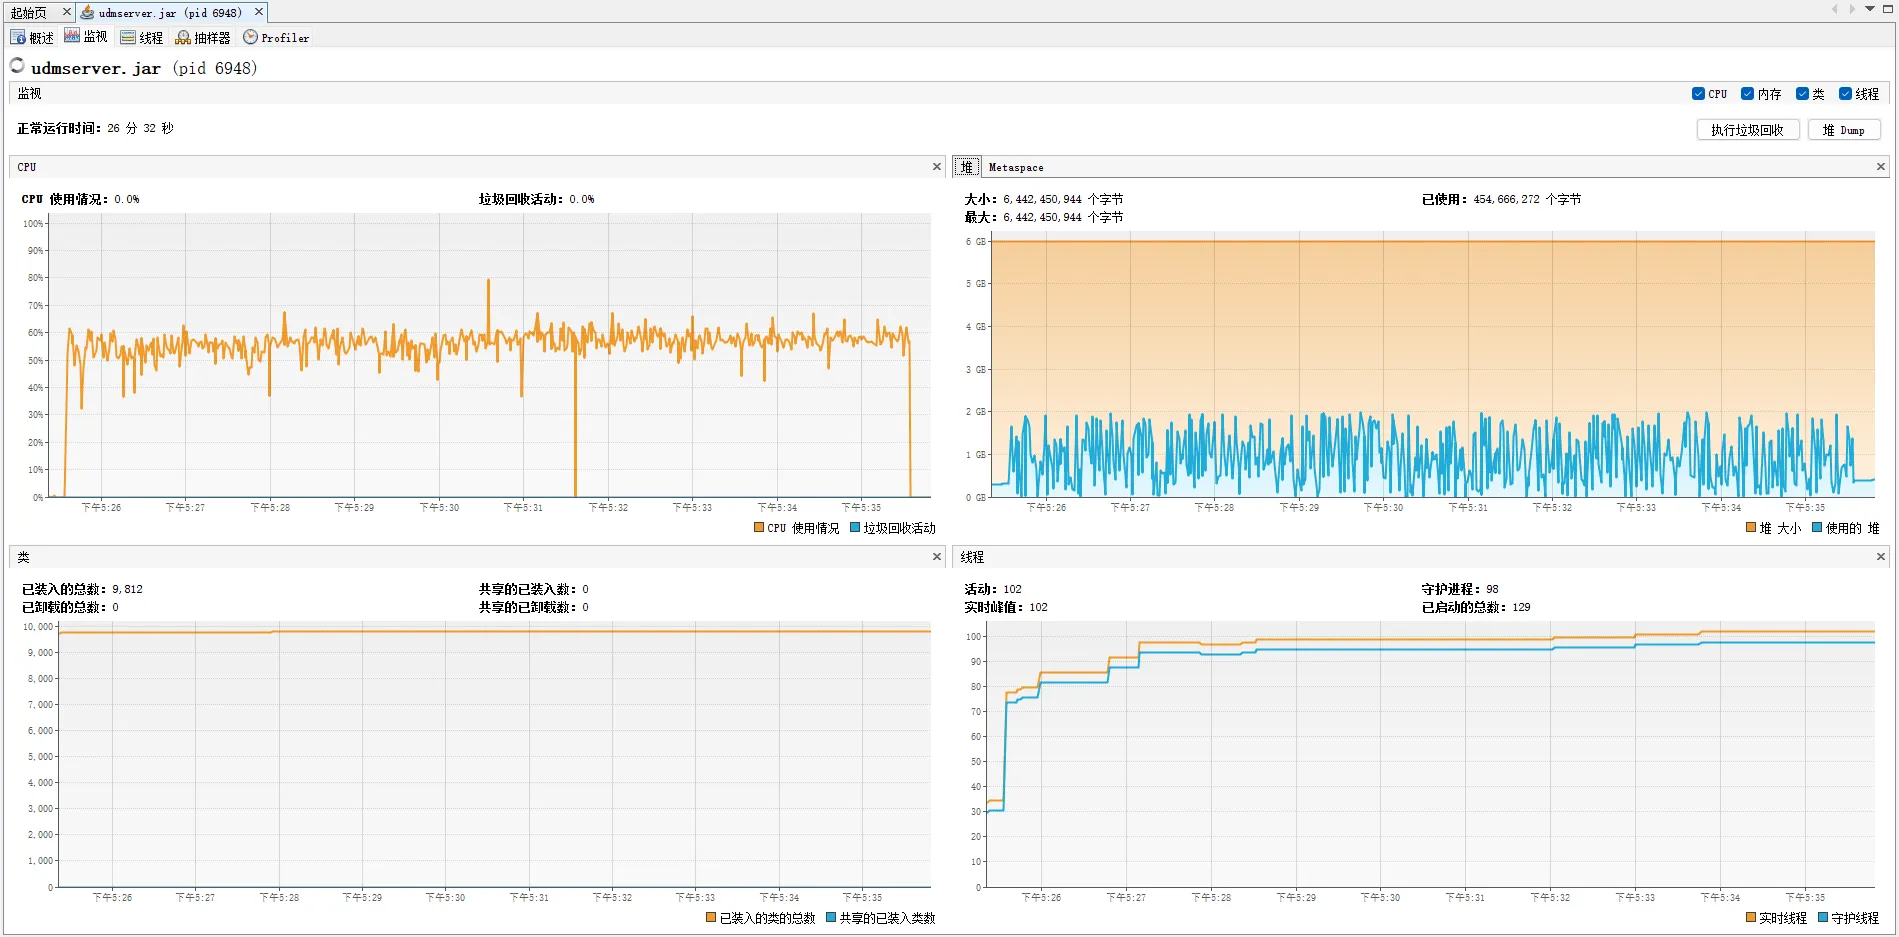Disable the 类 classes checkbox
The image size is (1899, 937).
[x=1802, y=94]
